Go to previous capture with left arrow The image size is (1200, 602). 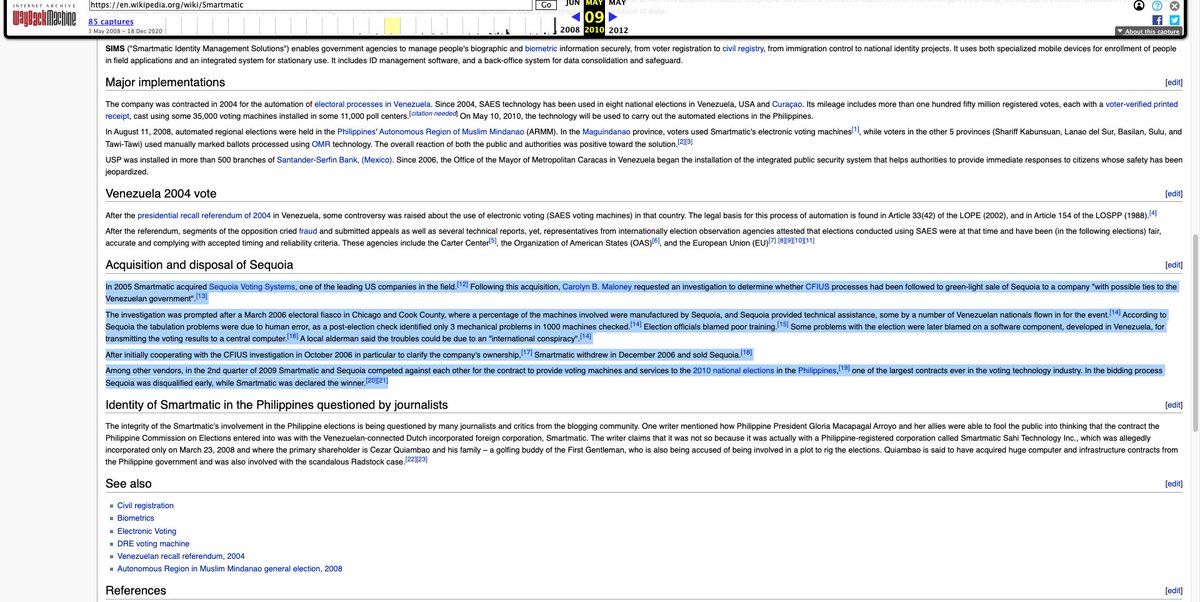pyautogui.click(x=575, y=16)
